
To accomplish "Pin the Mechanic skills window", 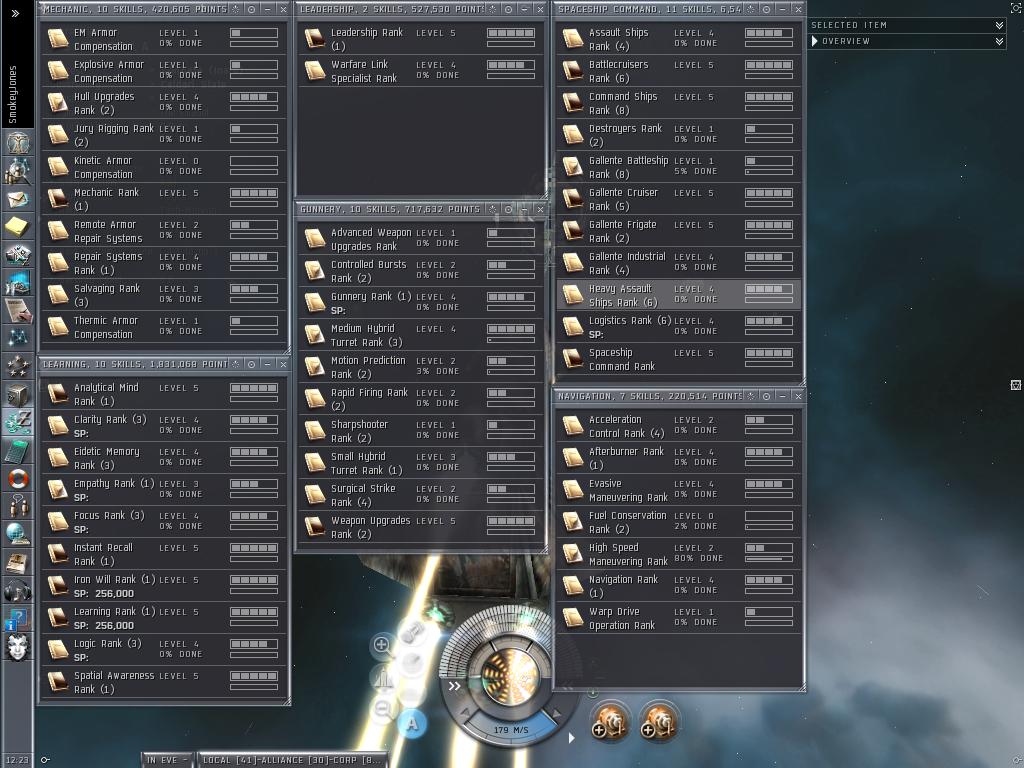I will click(x=236, y=9).
